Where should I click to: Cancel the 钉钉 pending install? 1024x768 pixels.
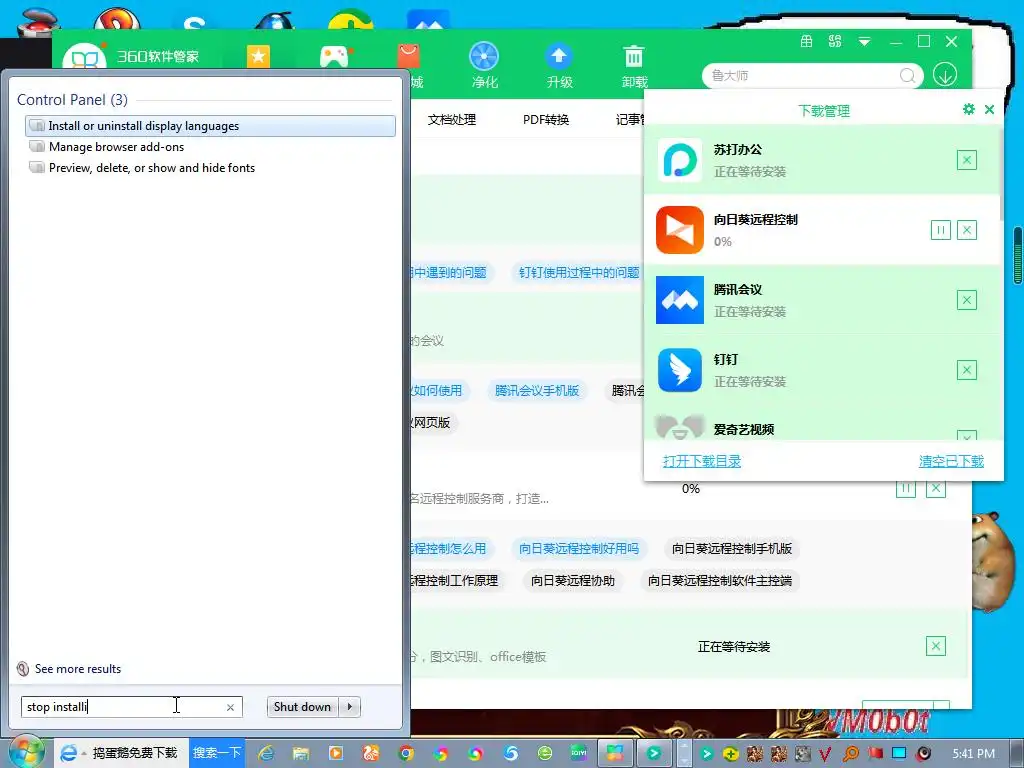click(967, 370)
